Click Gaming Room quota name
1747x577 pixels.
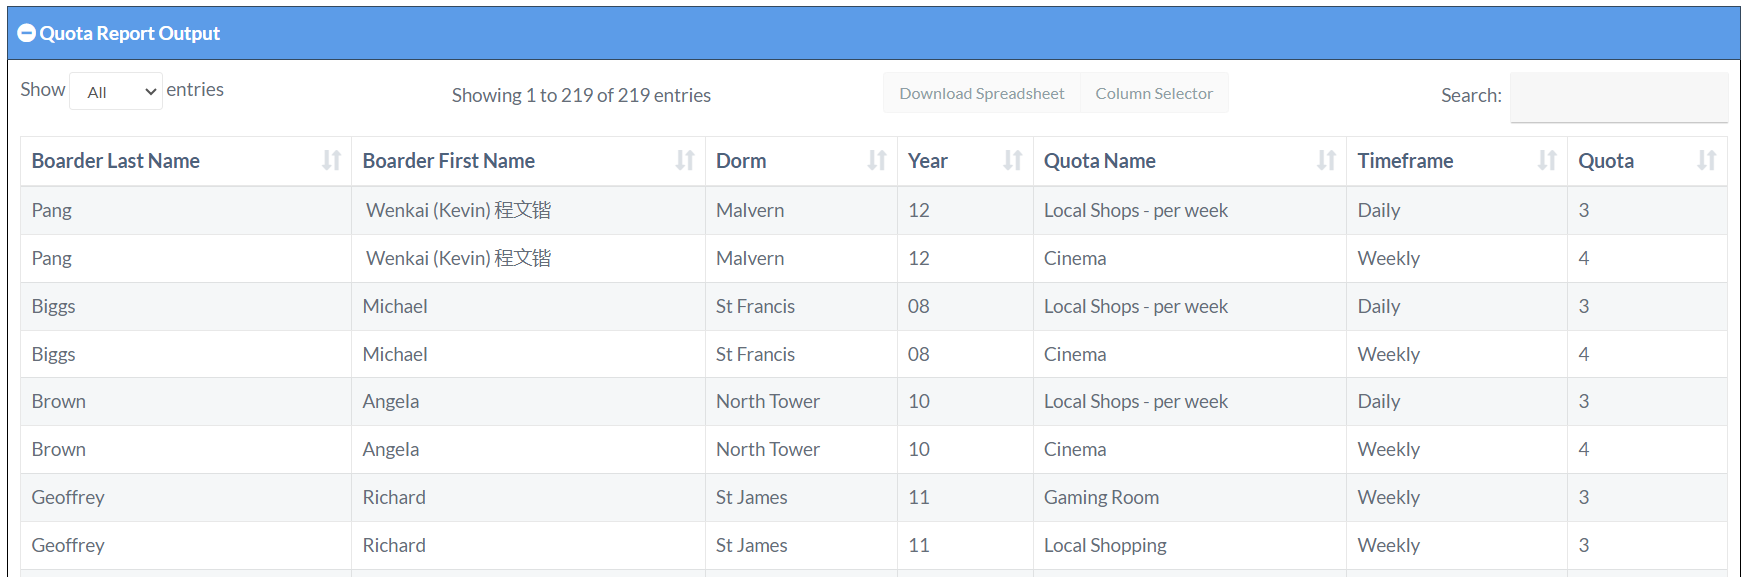(1102, 497)
